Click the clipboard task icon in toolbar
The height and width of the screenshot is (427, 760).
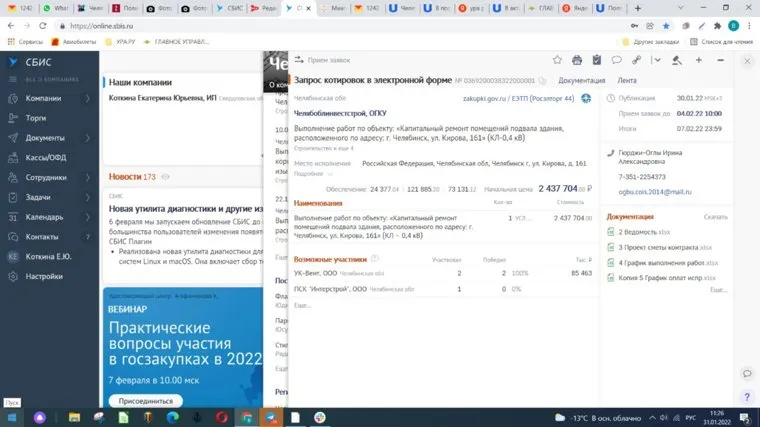596,60
